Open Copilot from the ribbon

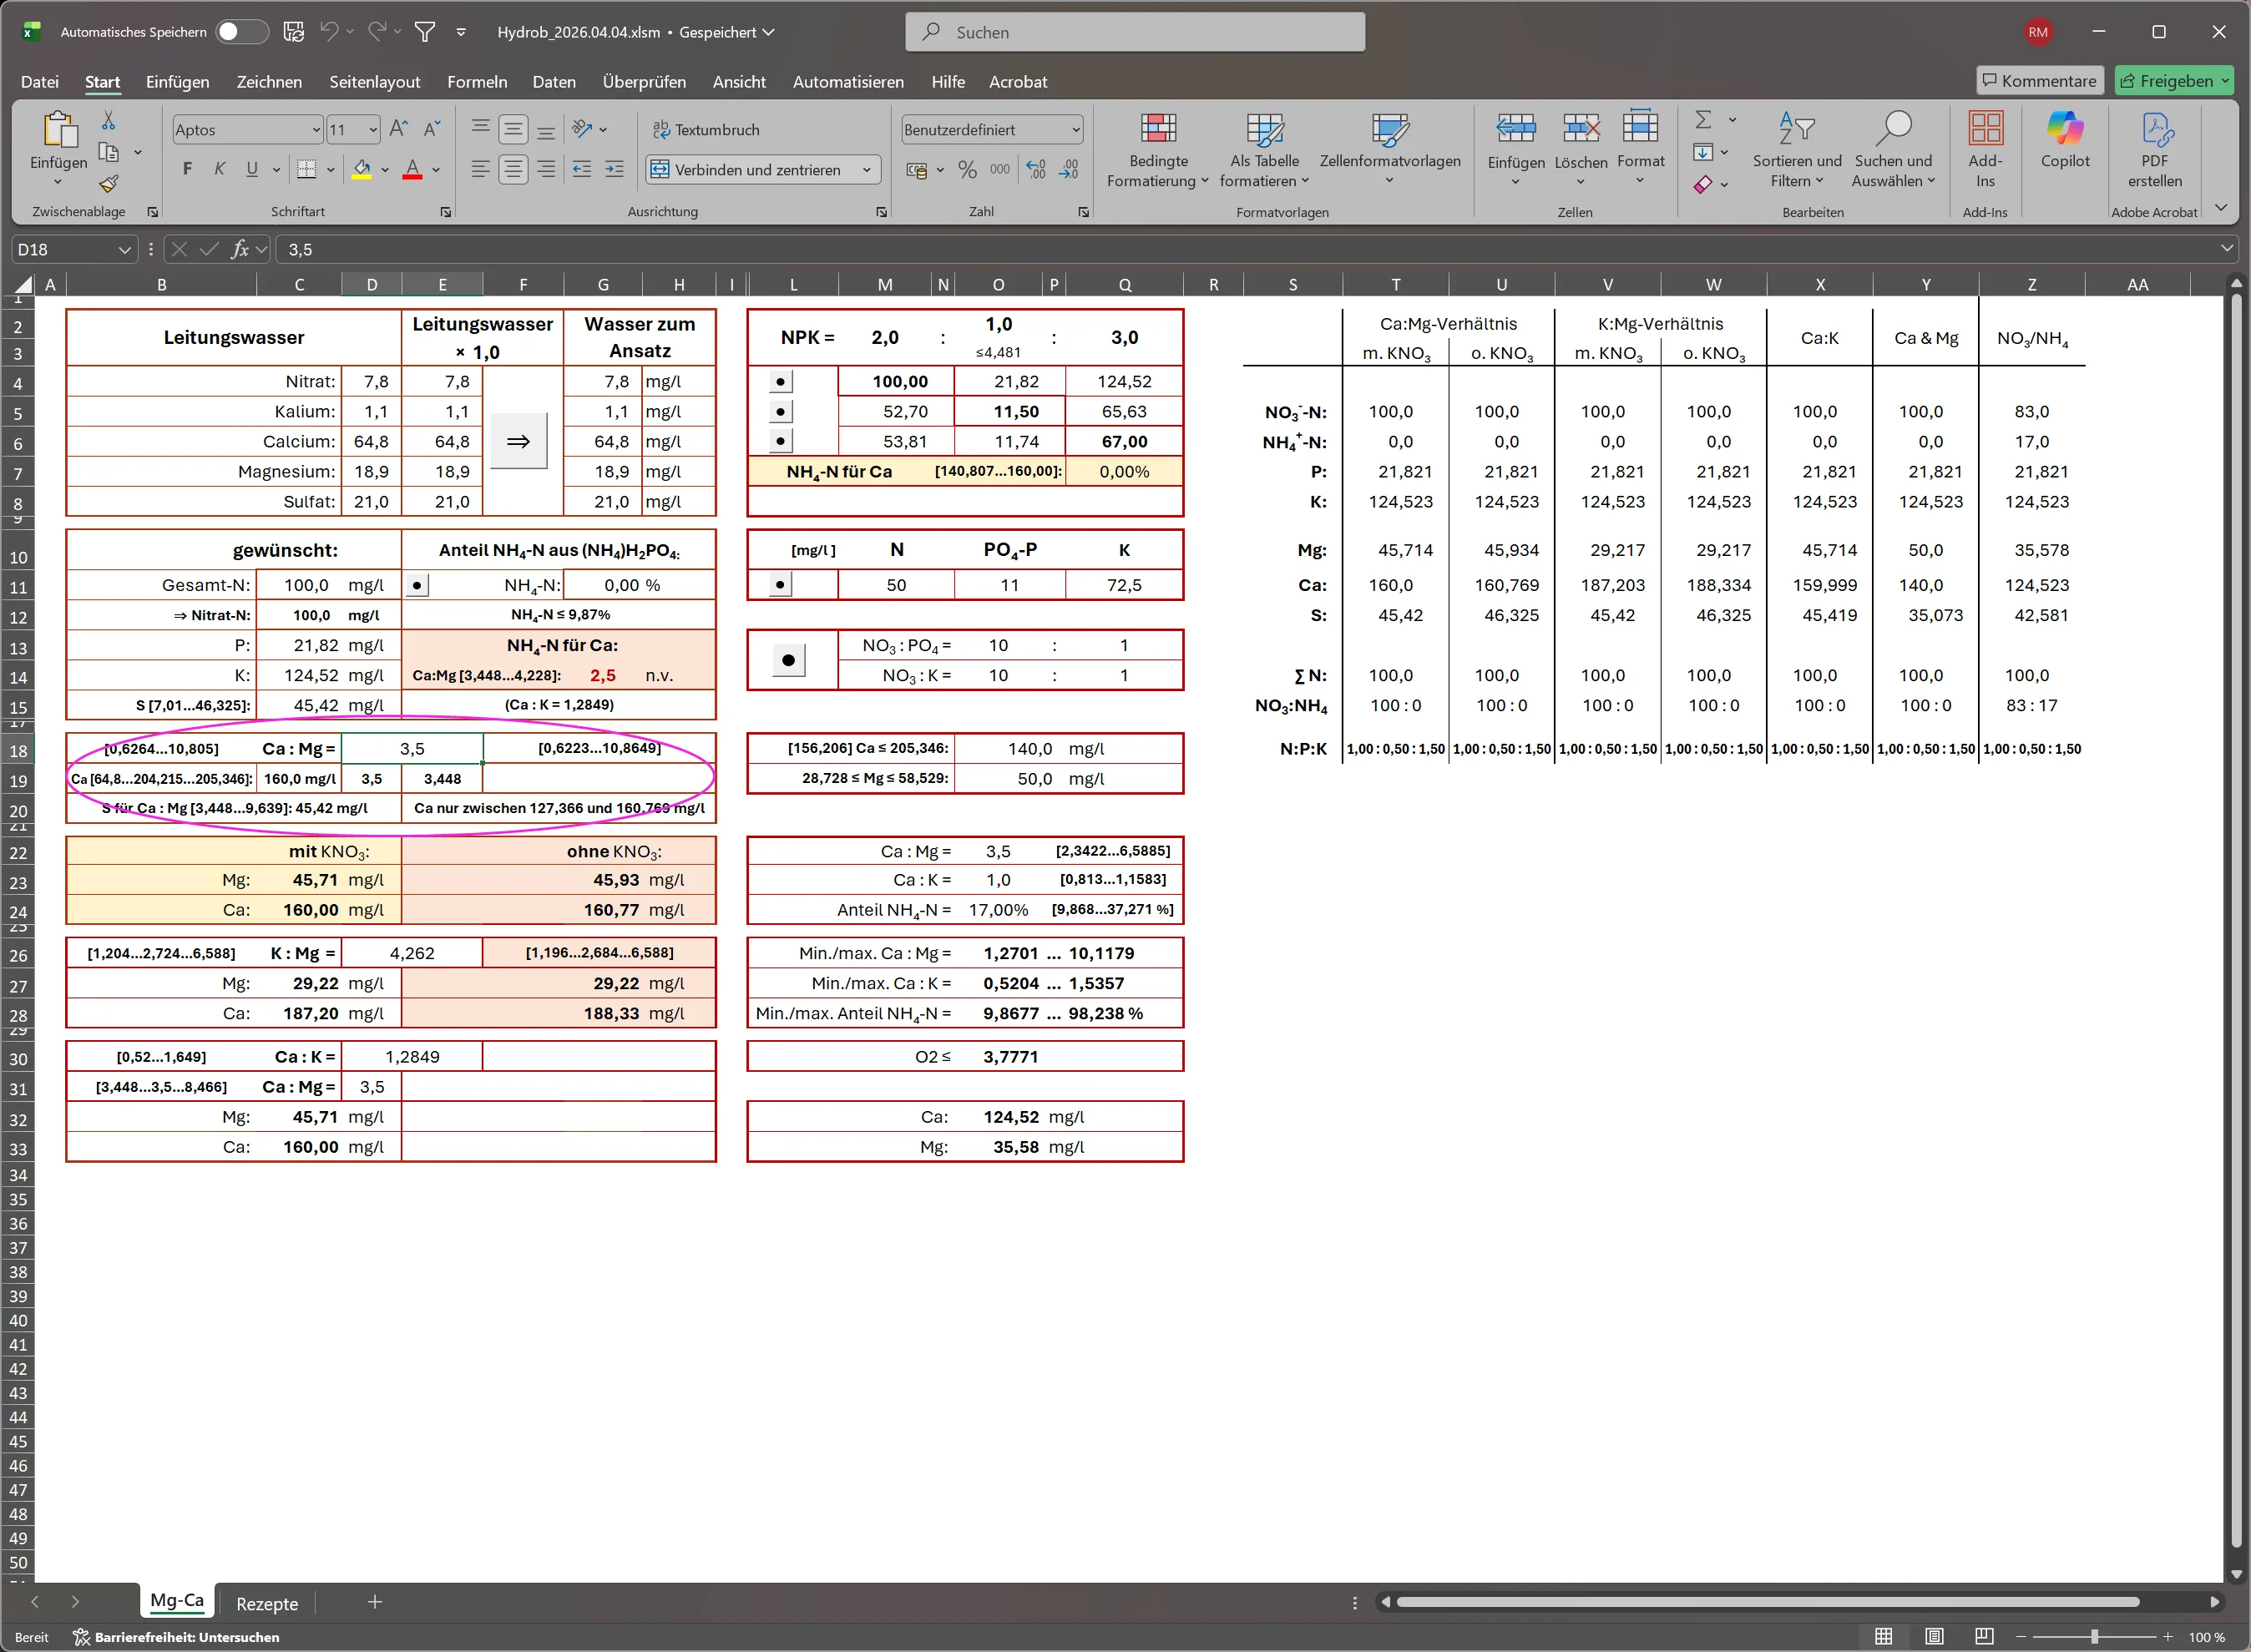tap(2064, 129)
